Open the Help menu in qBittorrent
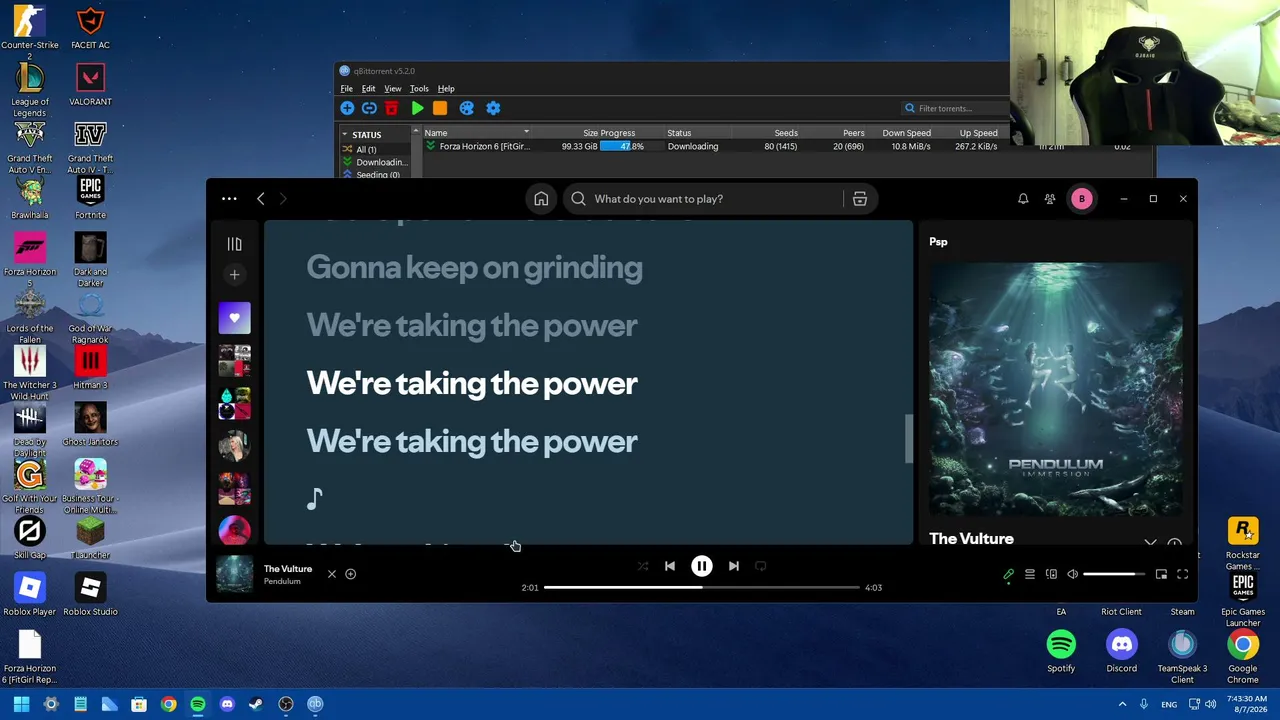Viewport: 1280px width, 720px height. [446, 89]
